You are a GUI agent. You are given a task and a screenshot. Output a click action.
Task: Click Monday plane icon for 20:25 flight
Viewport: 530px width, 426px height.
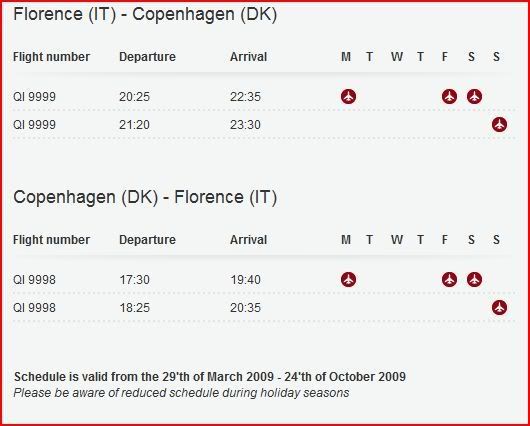348,97
